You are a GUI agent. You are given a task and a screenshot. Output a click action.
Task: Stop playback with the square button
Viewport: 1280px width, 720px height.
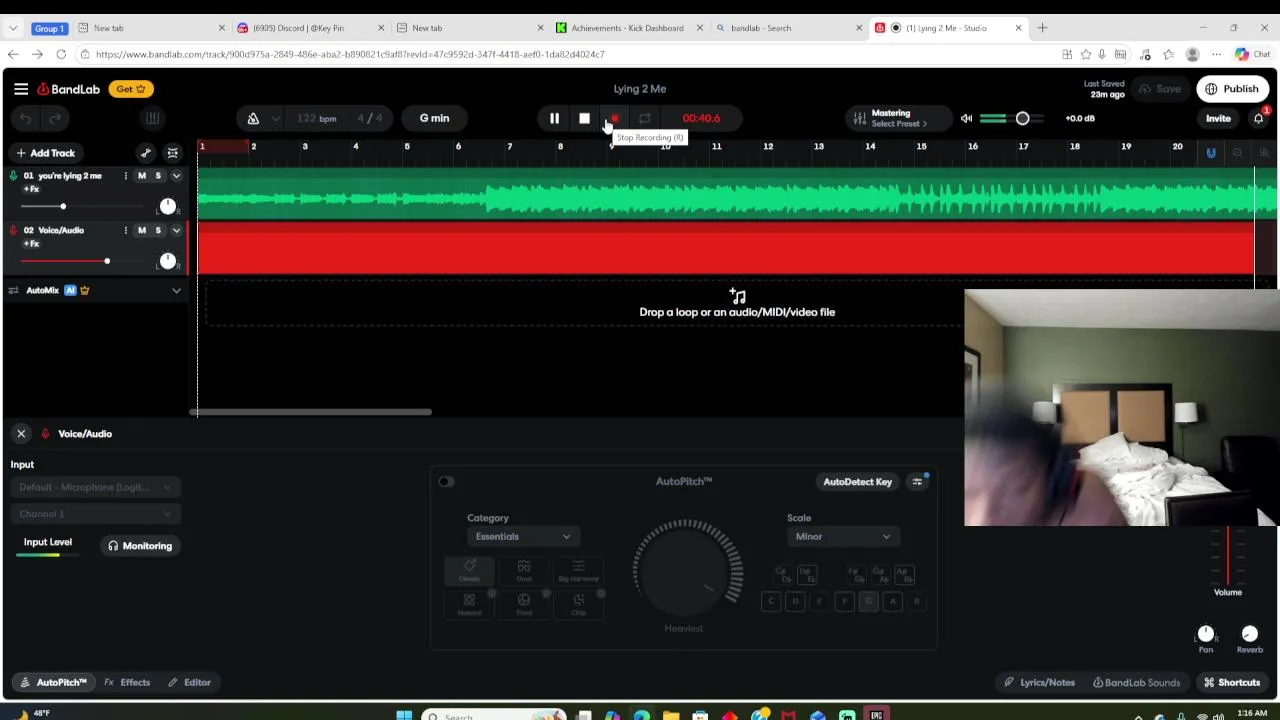coord(584,119)
